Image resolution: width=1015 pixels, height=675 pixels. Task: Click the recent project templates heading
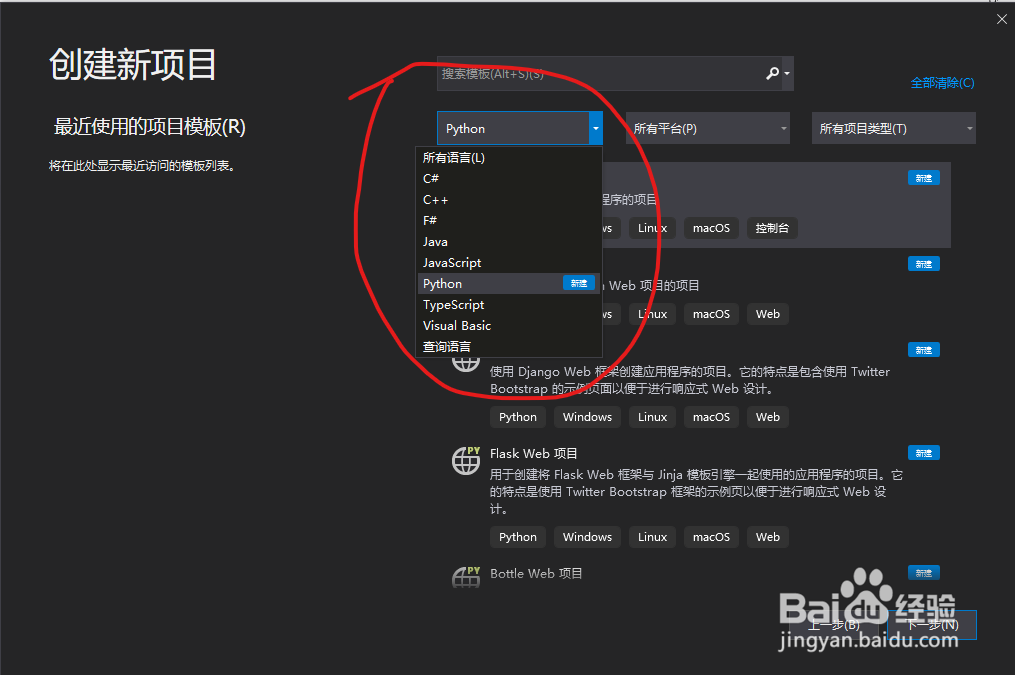pos(150,126)
